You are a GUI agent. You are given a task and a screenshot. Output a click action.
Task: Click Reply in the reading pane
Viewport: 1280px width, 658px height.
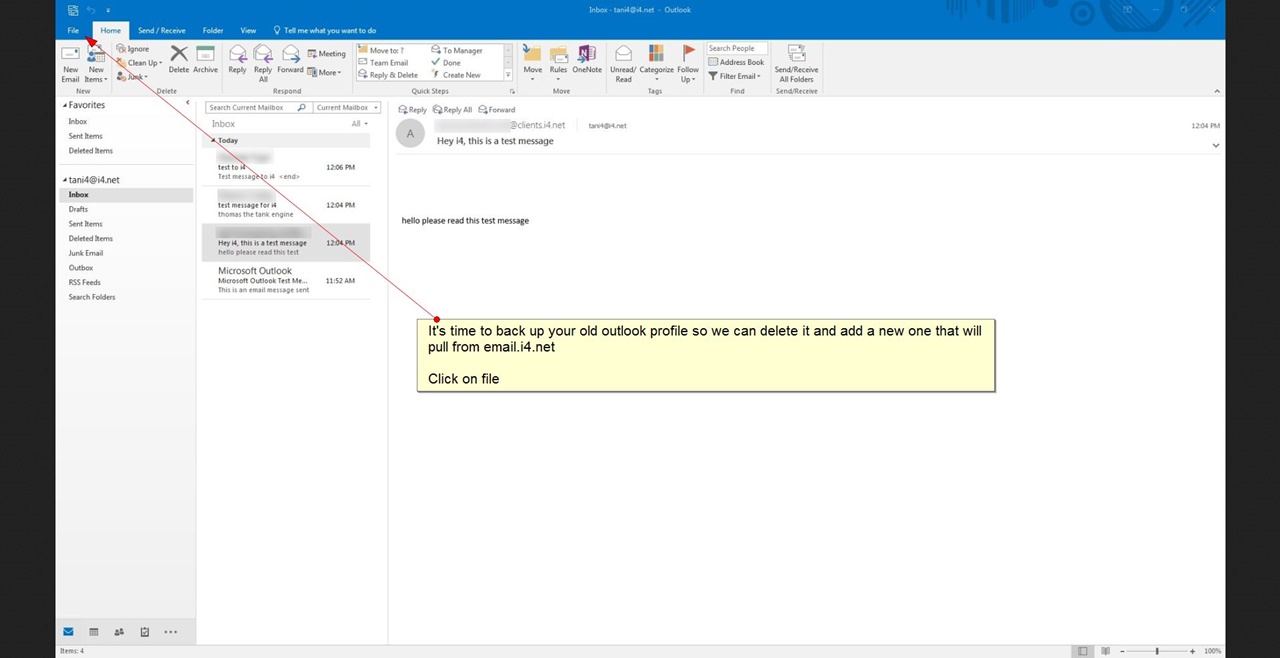[412, 110]
